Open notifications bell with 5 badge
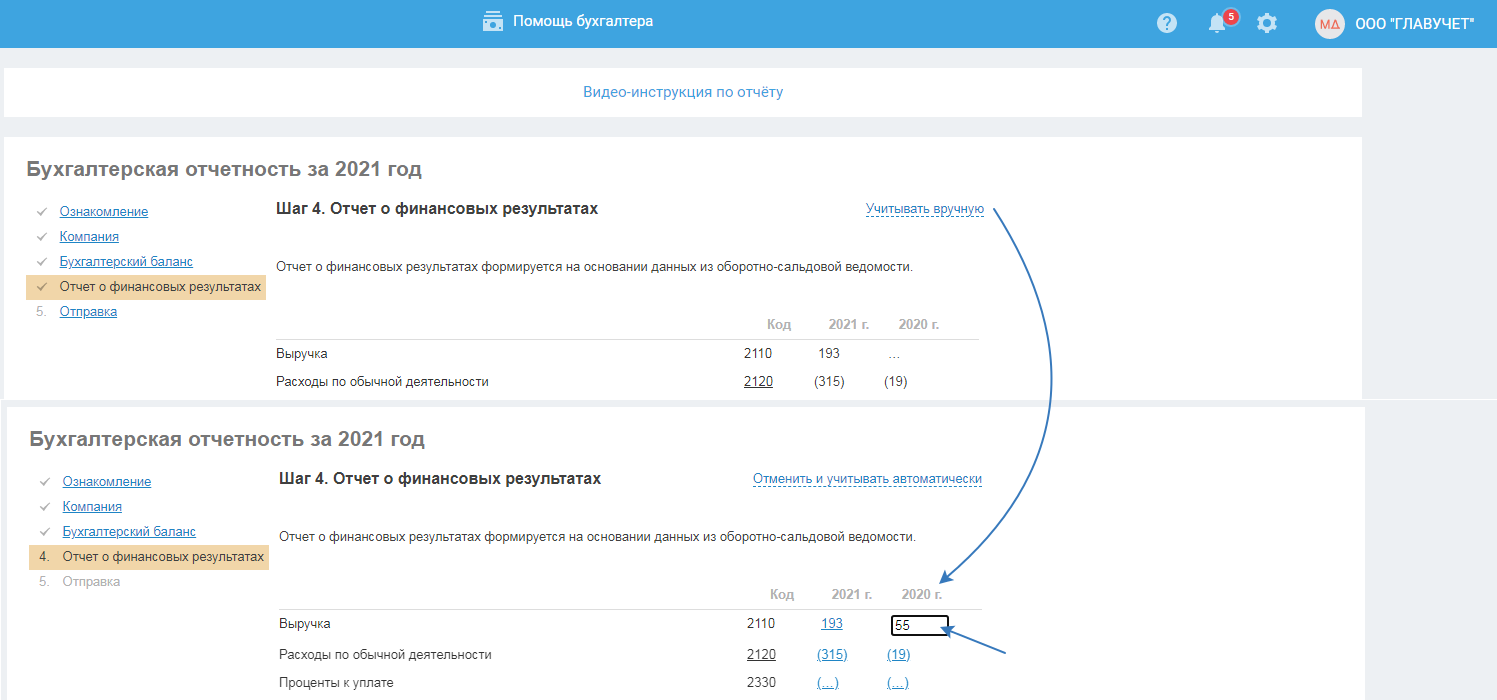 coord(1218,23)
